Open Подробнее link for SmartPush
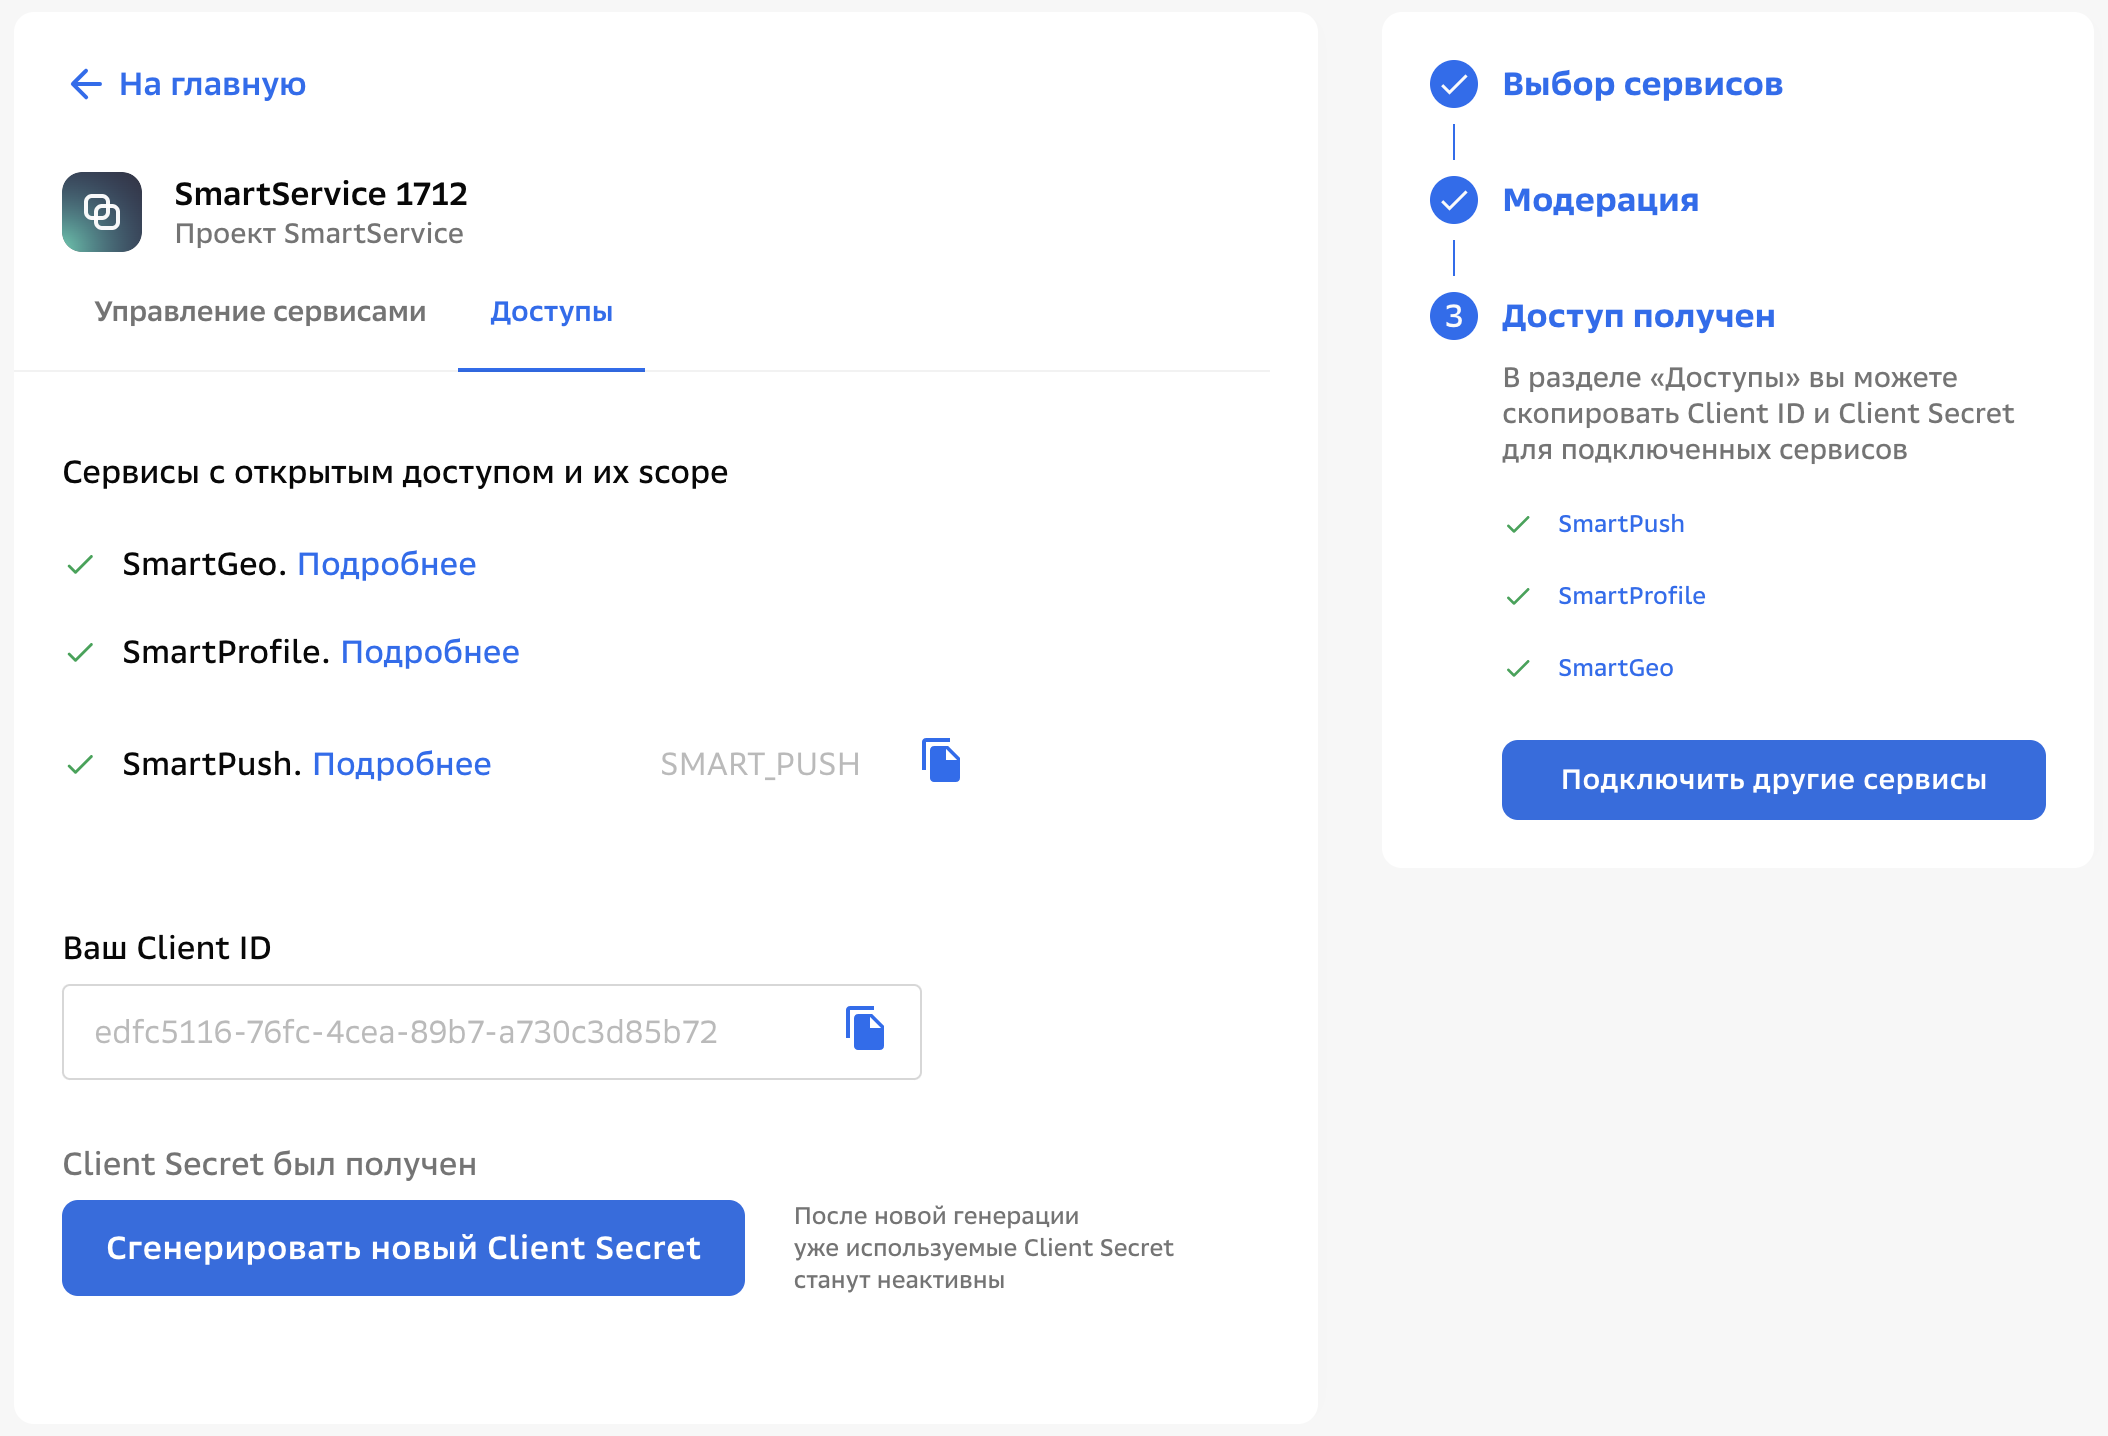This screenshot has height=1436, width=2108. (x=402, y=764)
